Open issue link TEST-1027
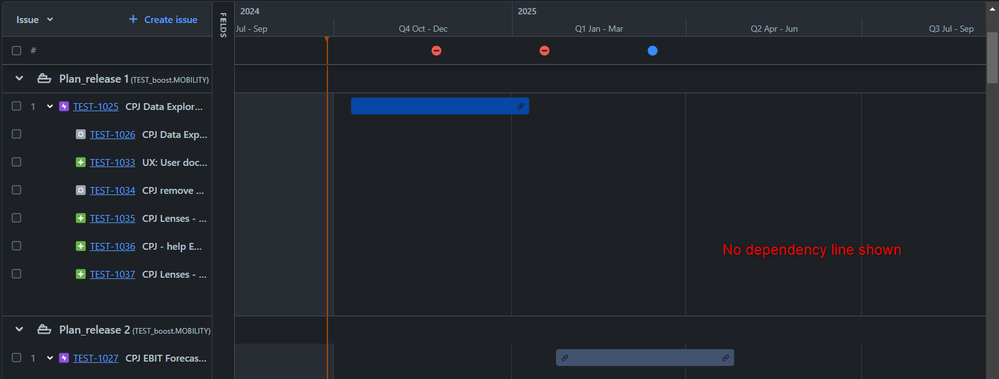This screenshot has width=999, height=379. [96, 358]
